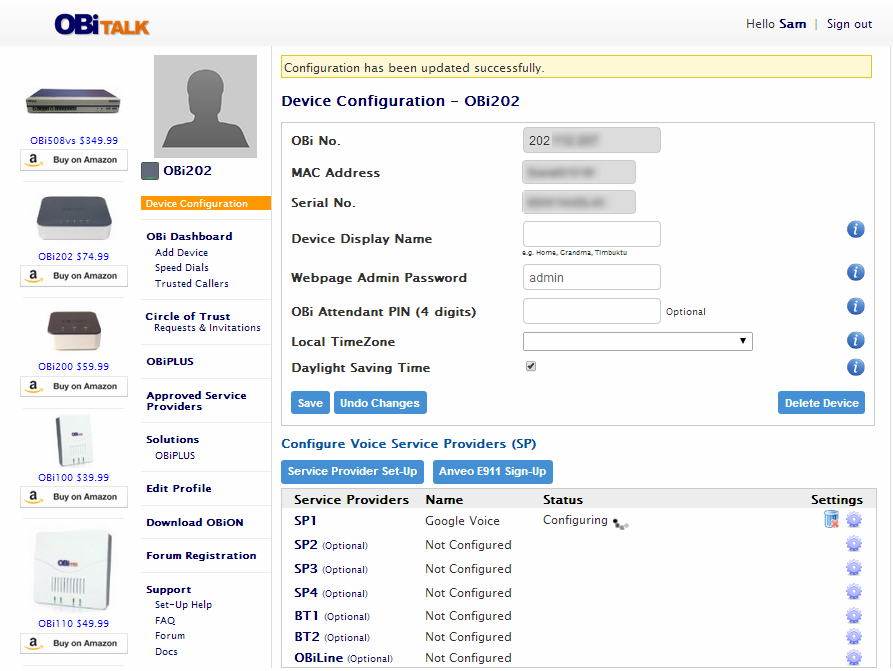Open settings gear for SP2
Screen dimensions: 893x671
(854, 543)
